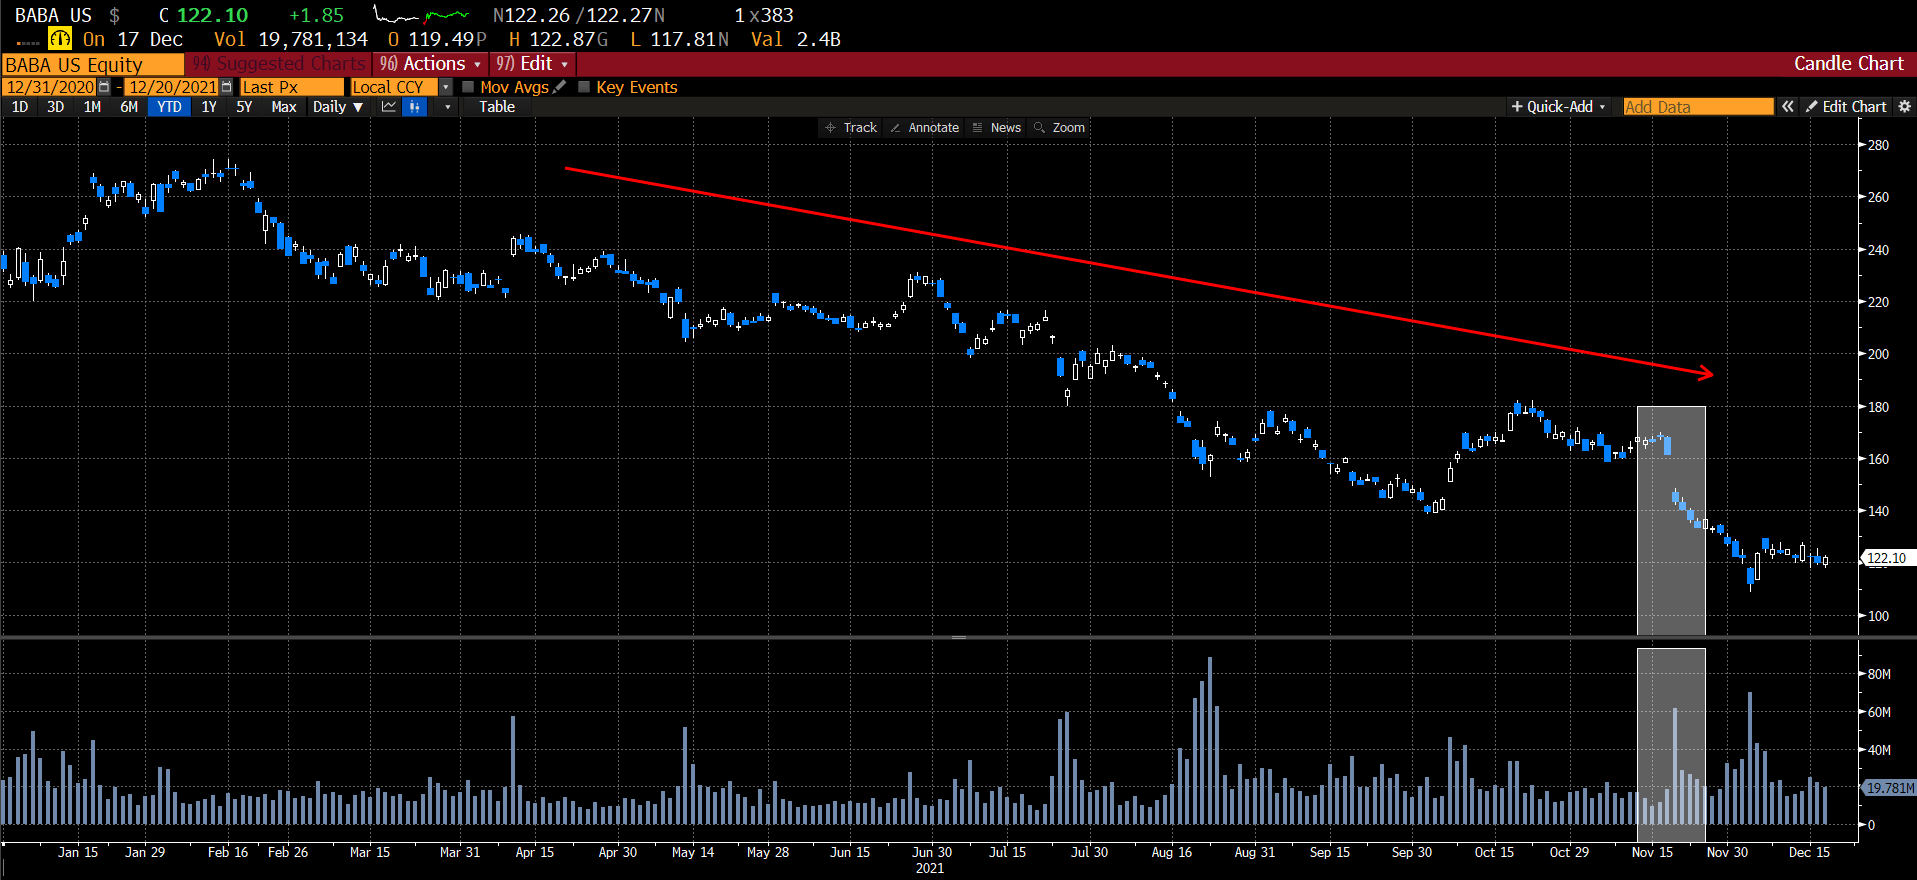Open chart settings gear icon
This screenshot has width=1917, height=880.
tap(1904, 107)
